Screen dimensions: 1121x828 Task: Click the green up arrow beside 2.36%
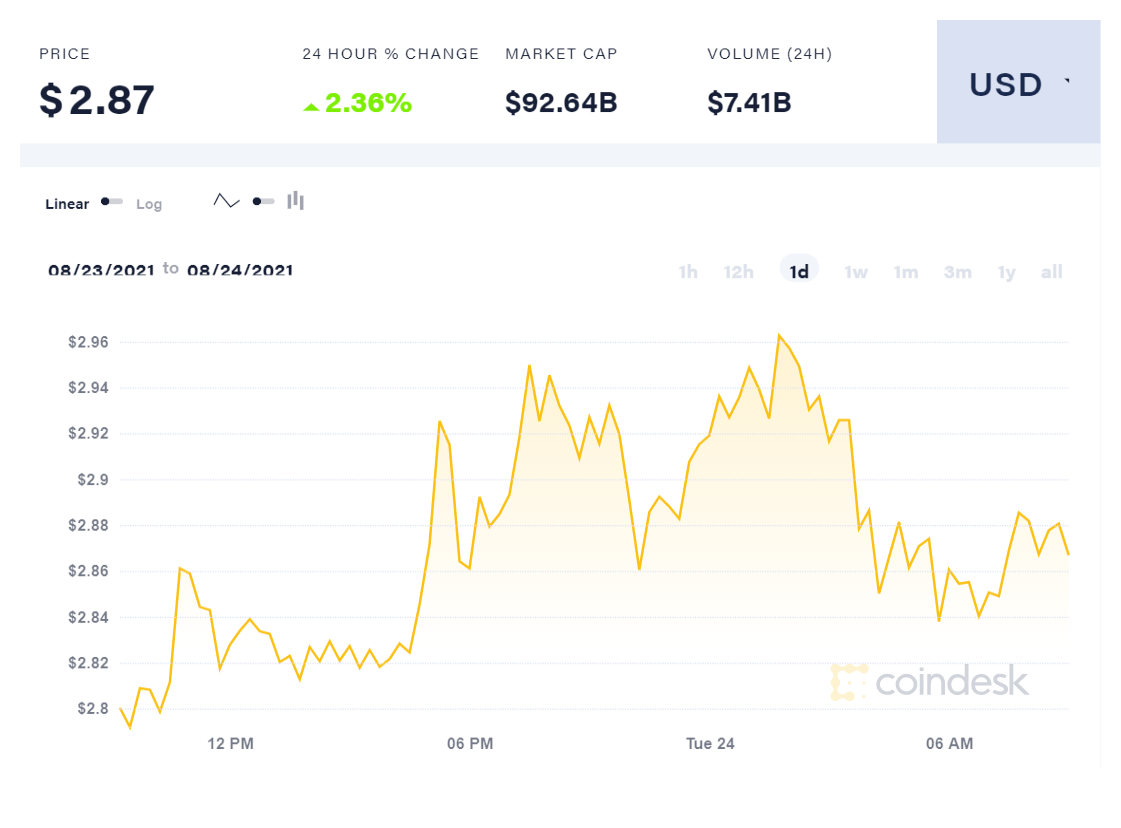point(311,105)
